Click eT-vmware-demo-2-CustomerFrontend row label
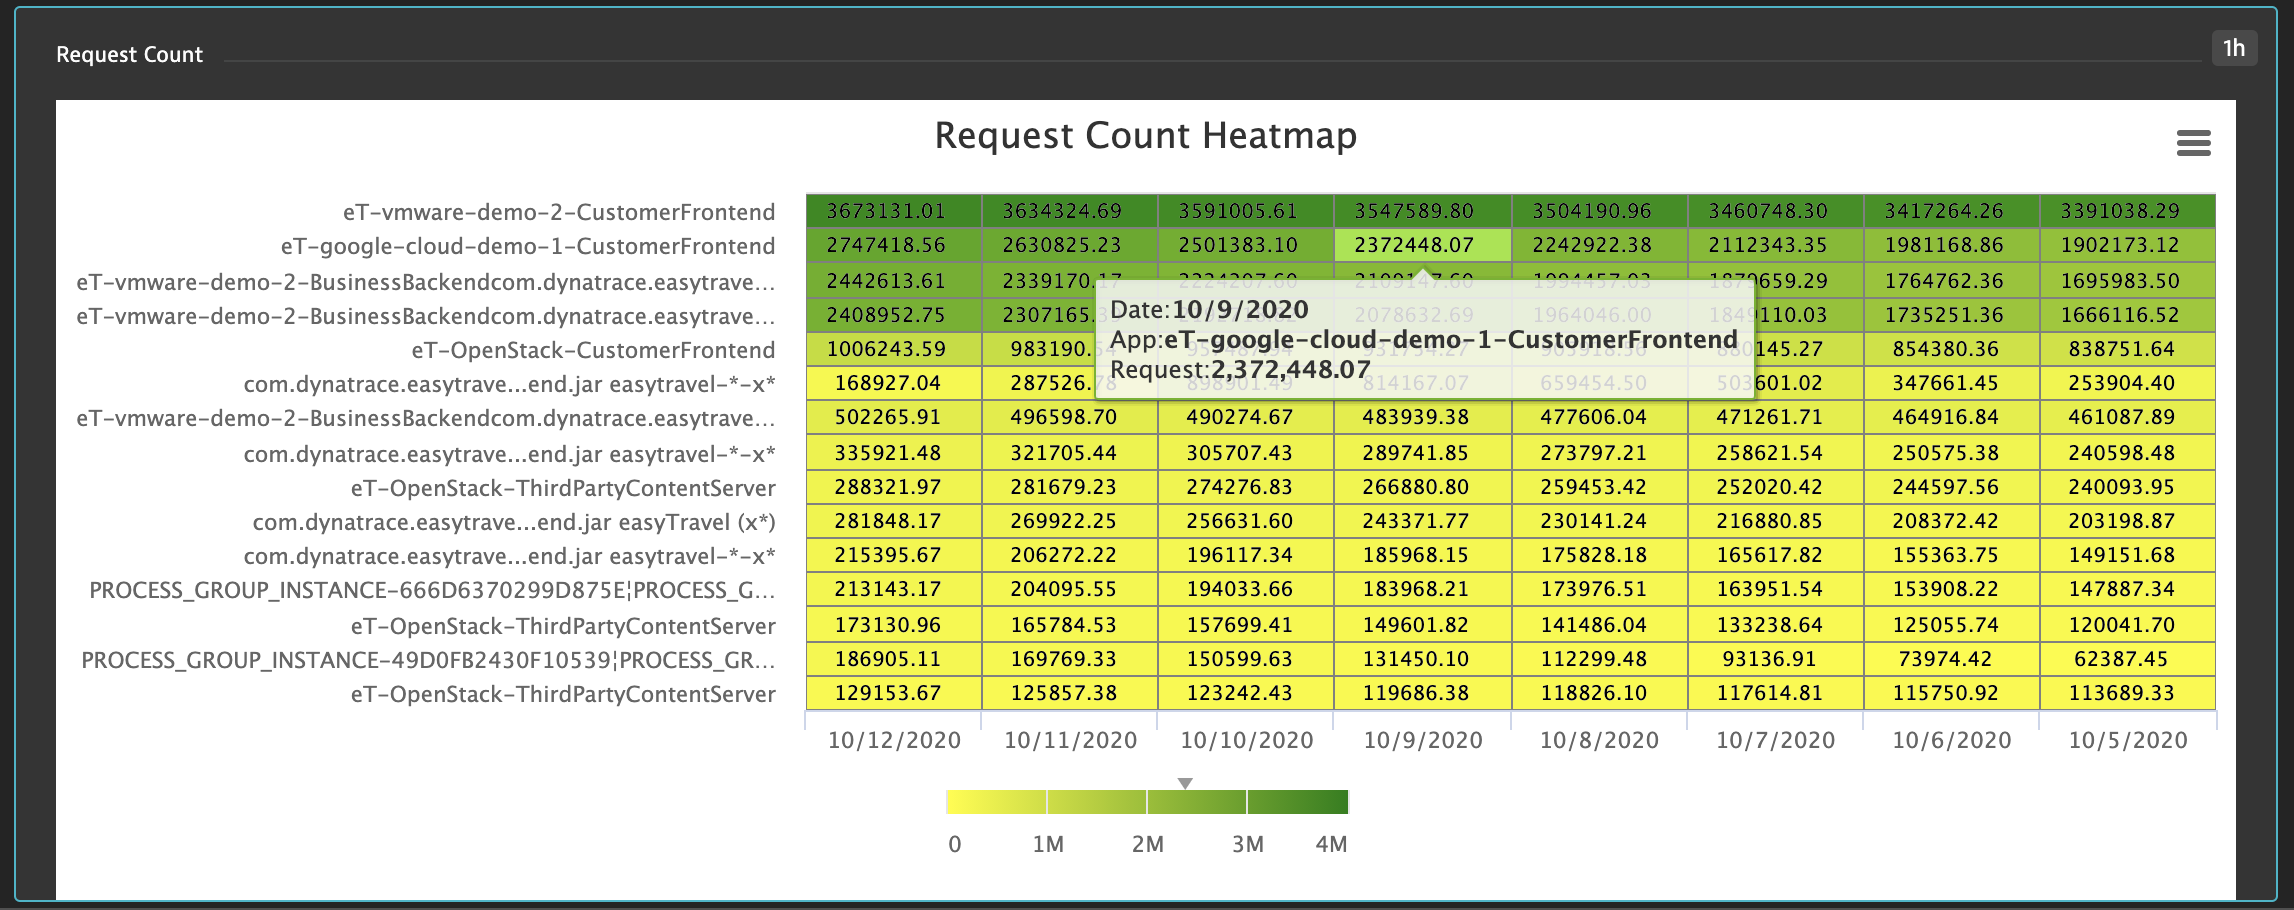Image resolution: width=2294 pixels, height=910 pixels. (559, 212)
